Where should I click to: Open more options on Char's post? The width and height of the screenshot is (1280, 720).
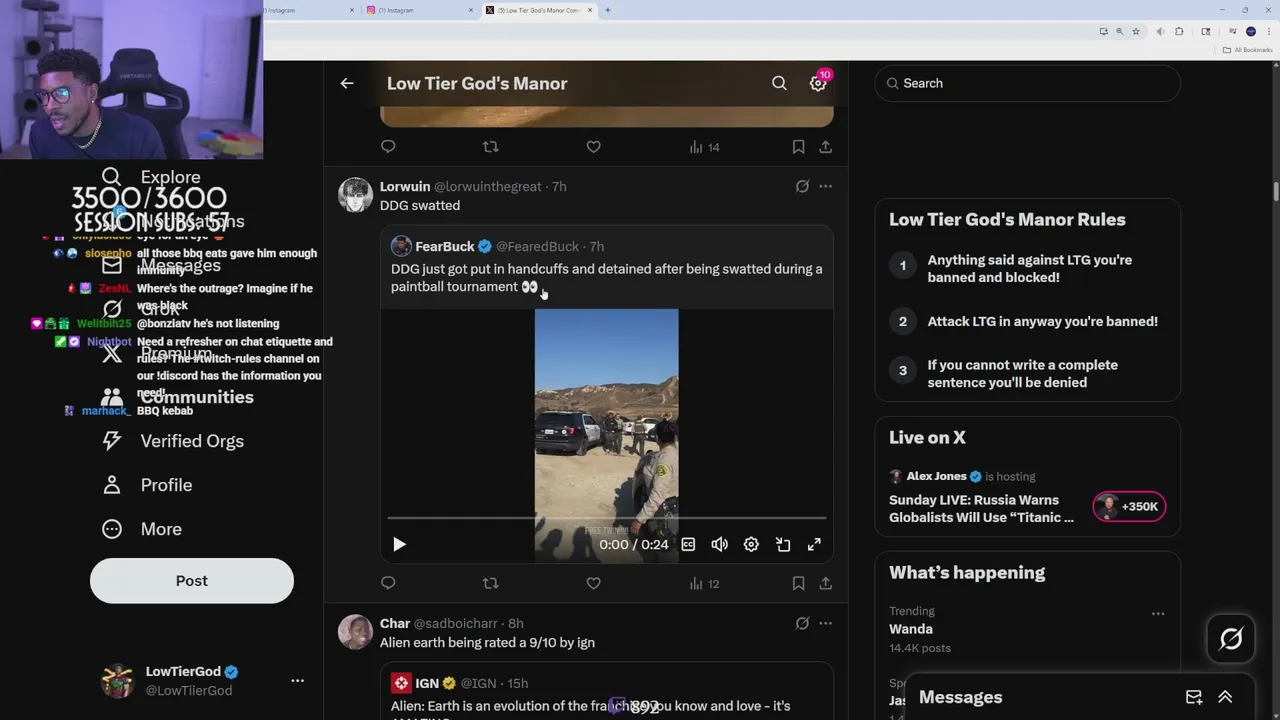pos(825,623)
